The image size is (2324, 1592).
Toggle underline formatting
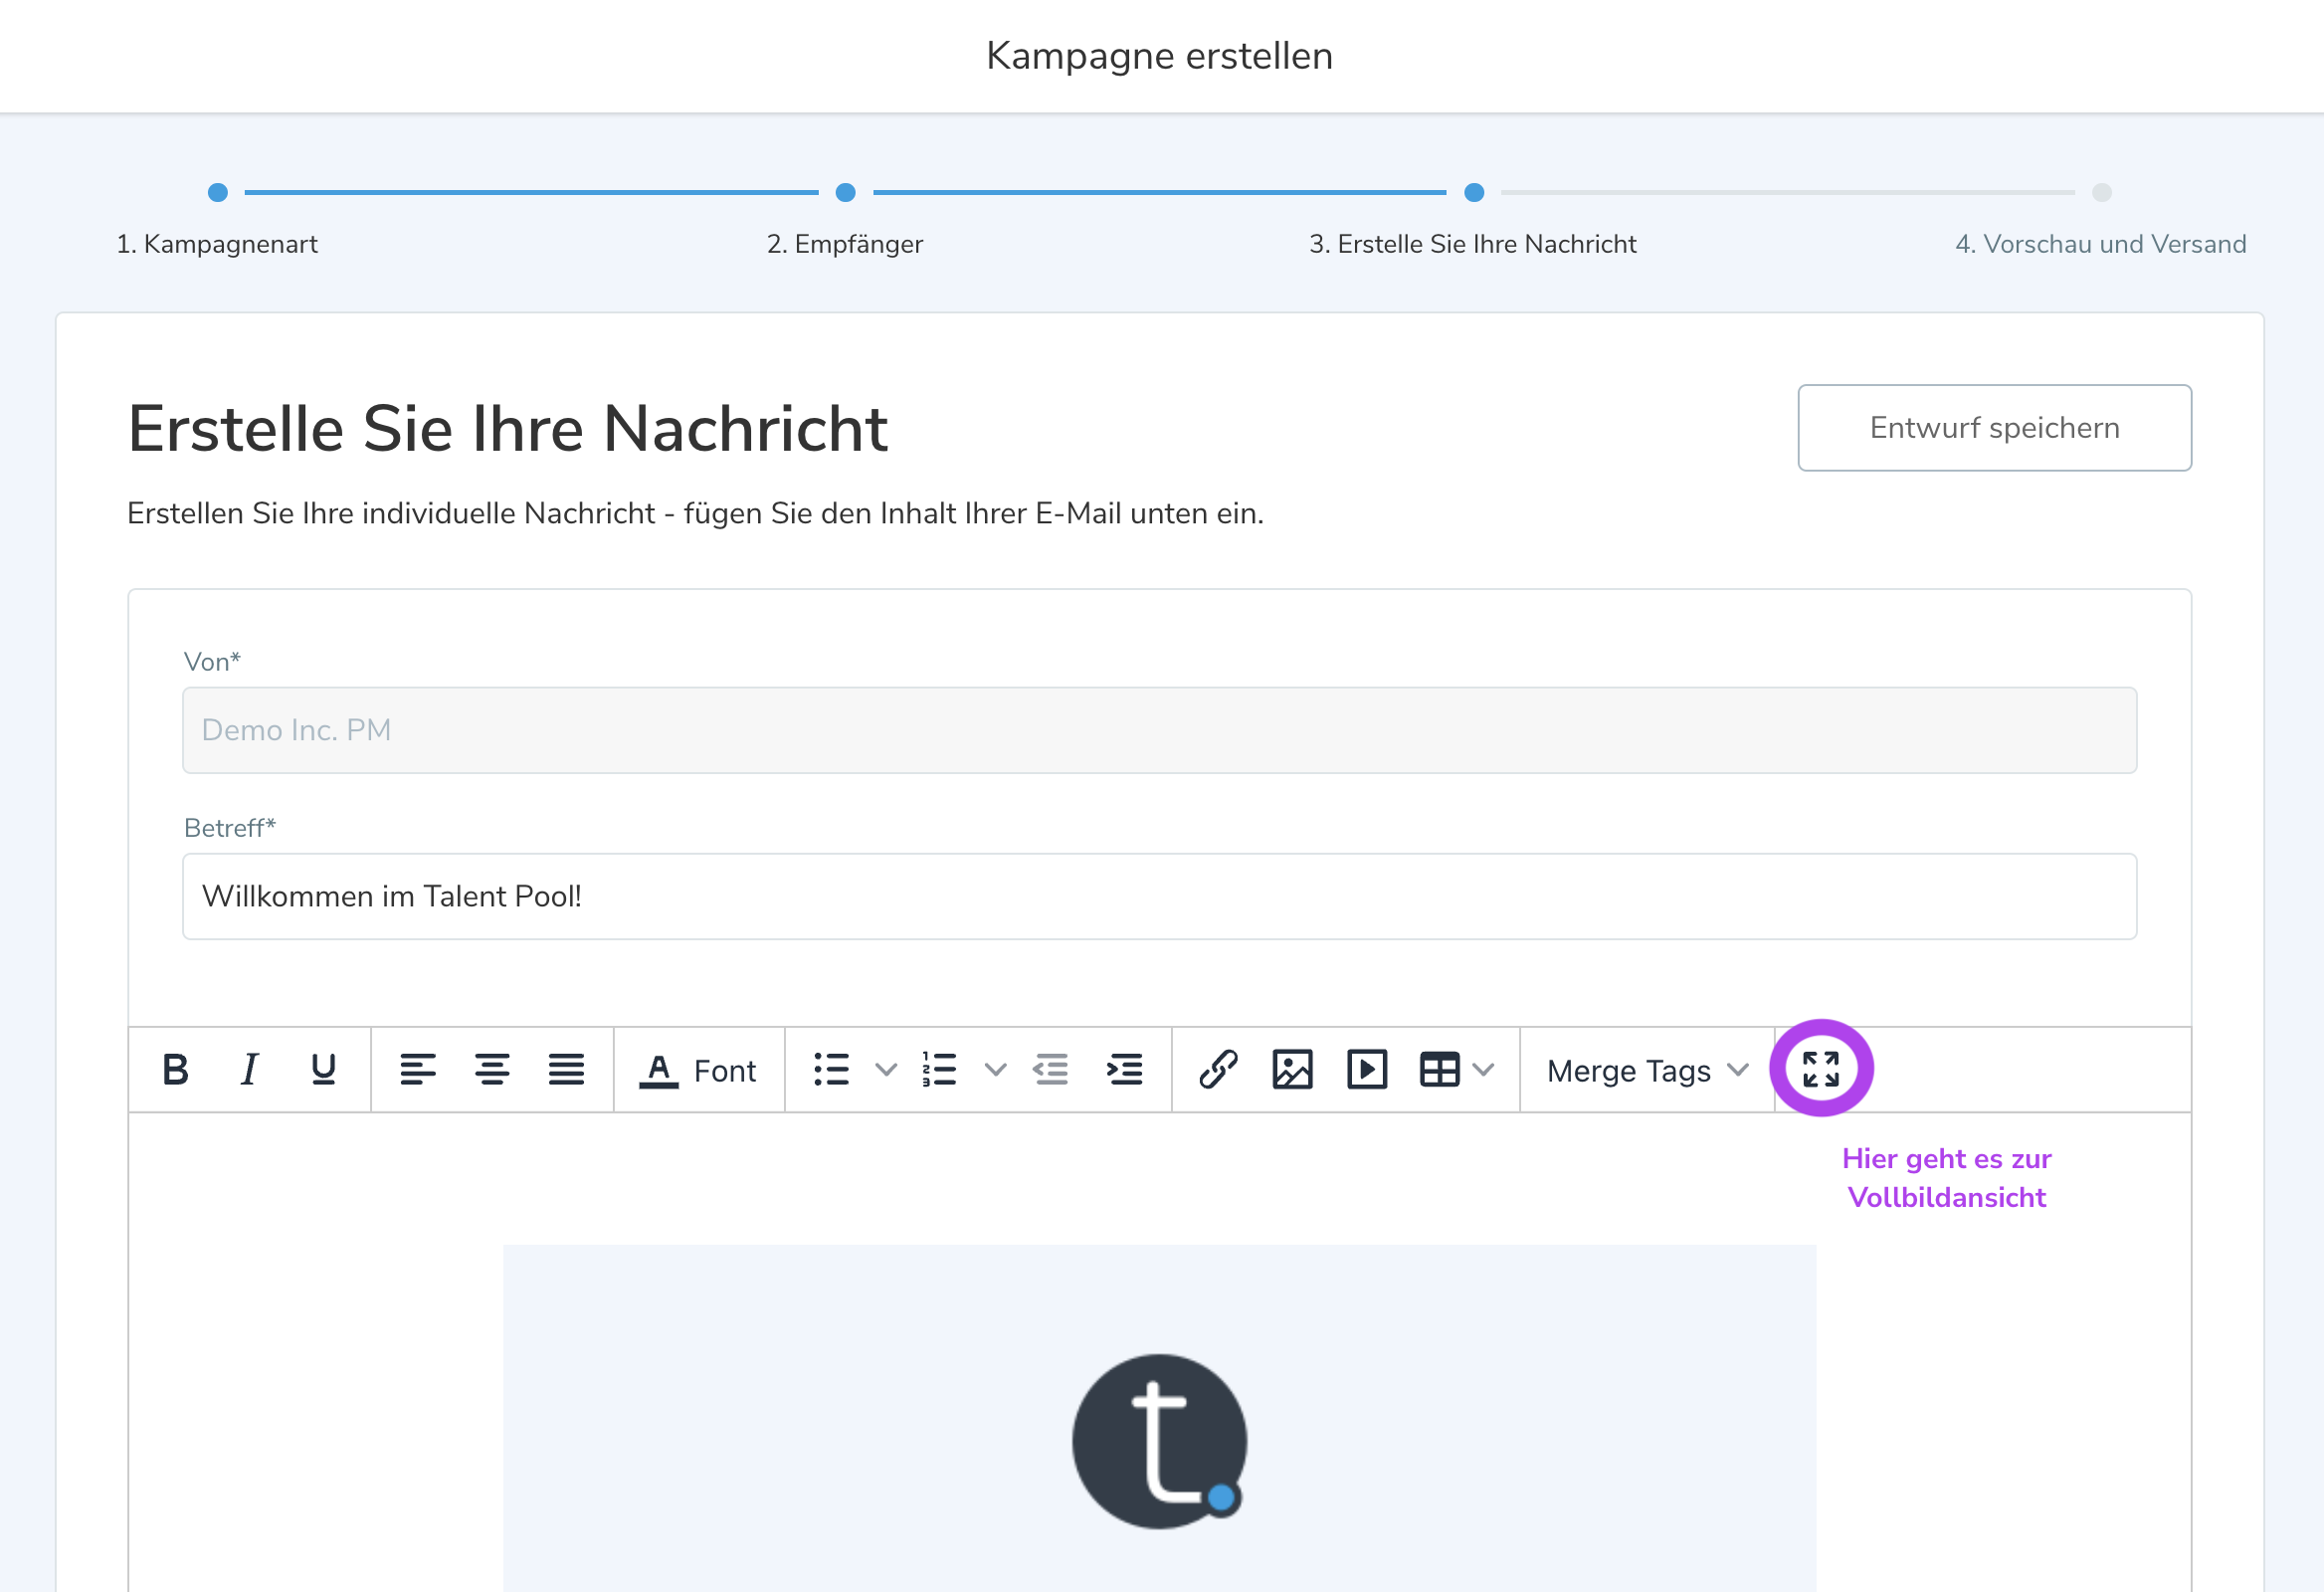coord(323,1069)
